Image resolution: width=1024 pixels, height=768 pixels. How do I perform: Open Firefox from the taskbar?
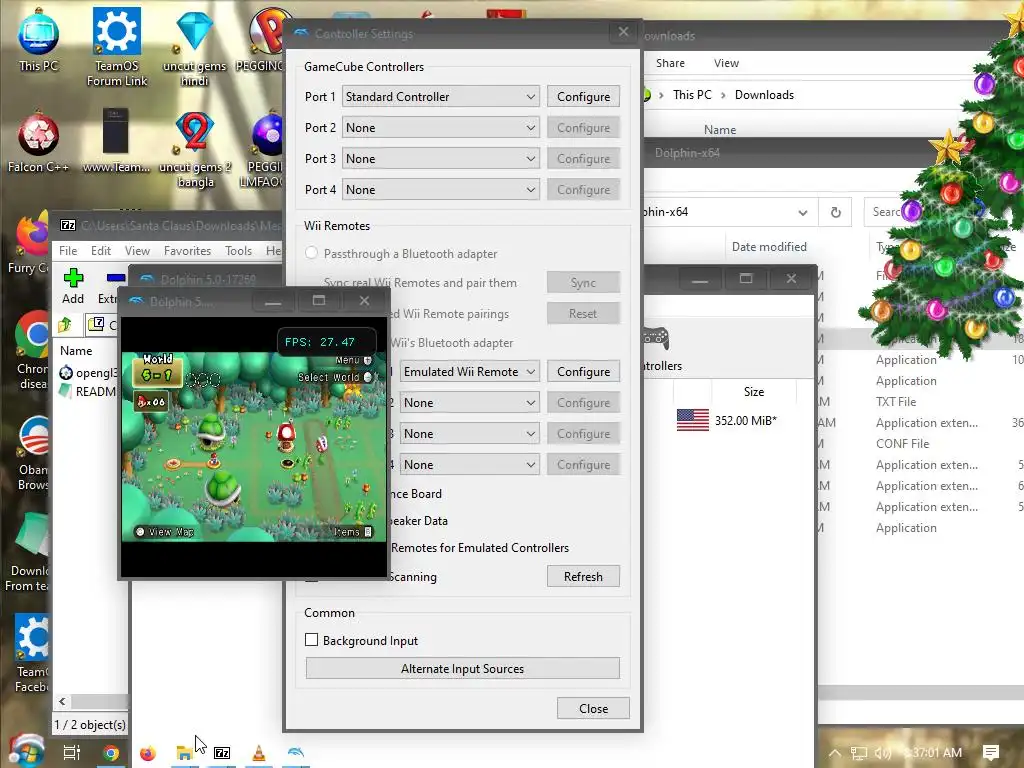(x=148, y=753)
